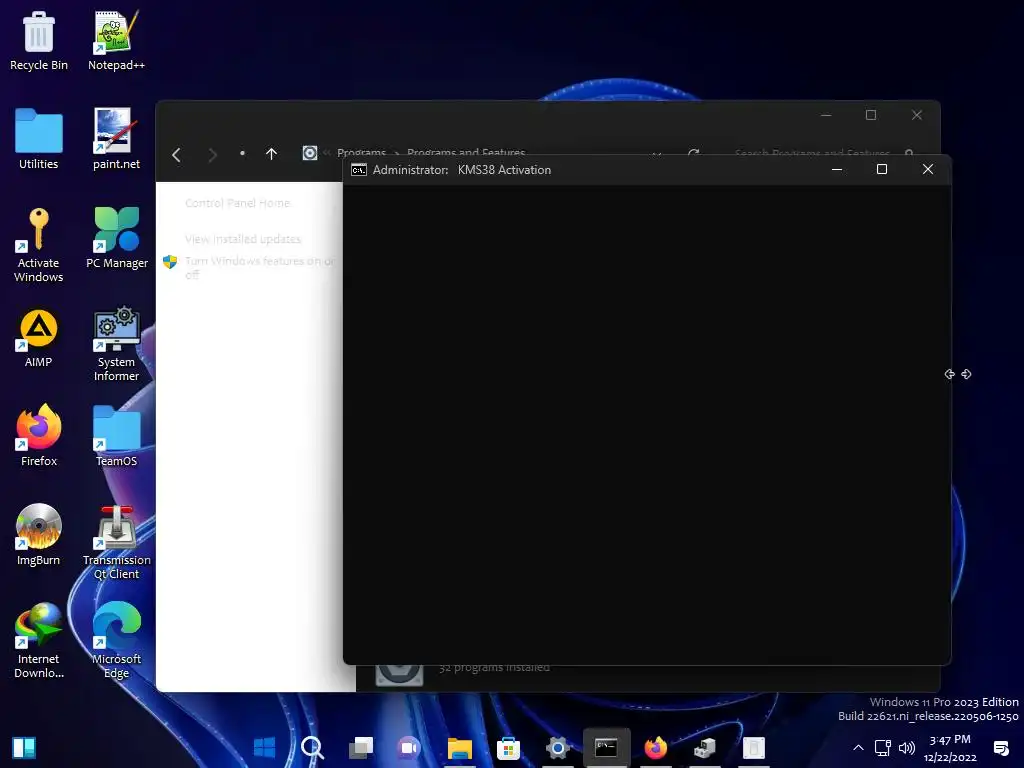
Task: Close the Programs and Features window
Action: 917,115
